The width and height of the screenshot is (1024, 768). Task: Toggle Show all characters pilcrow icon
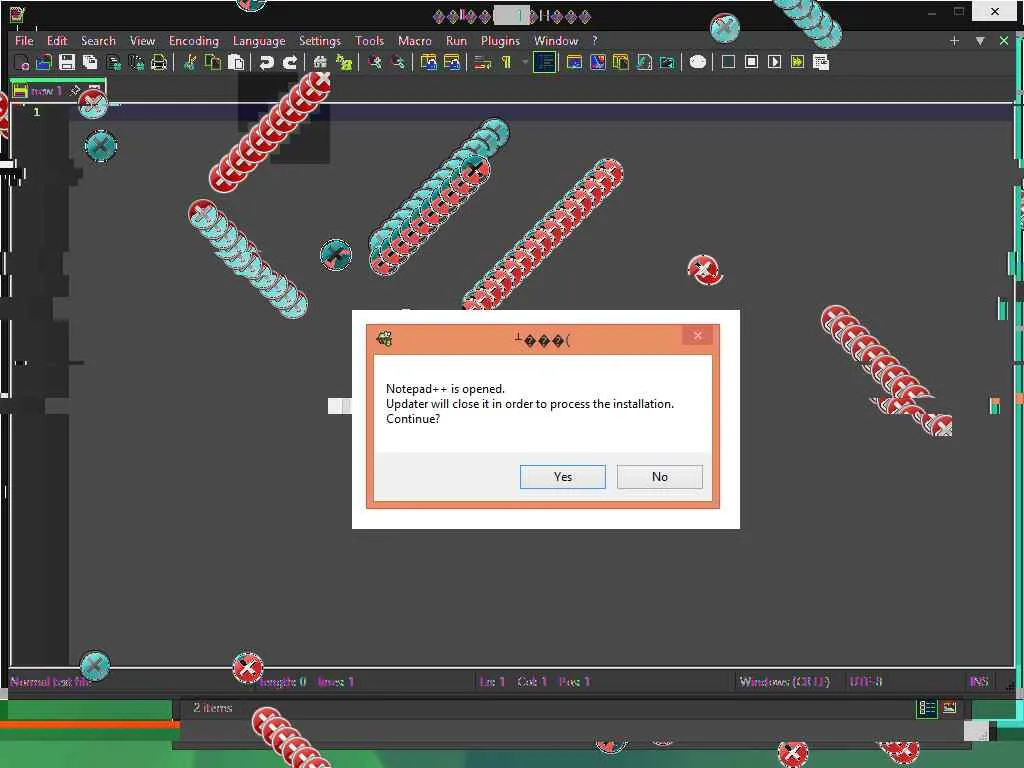[506, 62]
